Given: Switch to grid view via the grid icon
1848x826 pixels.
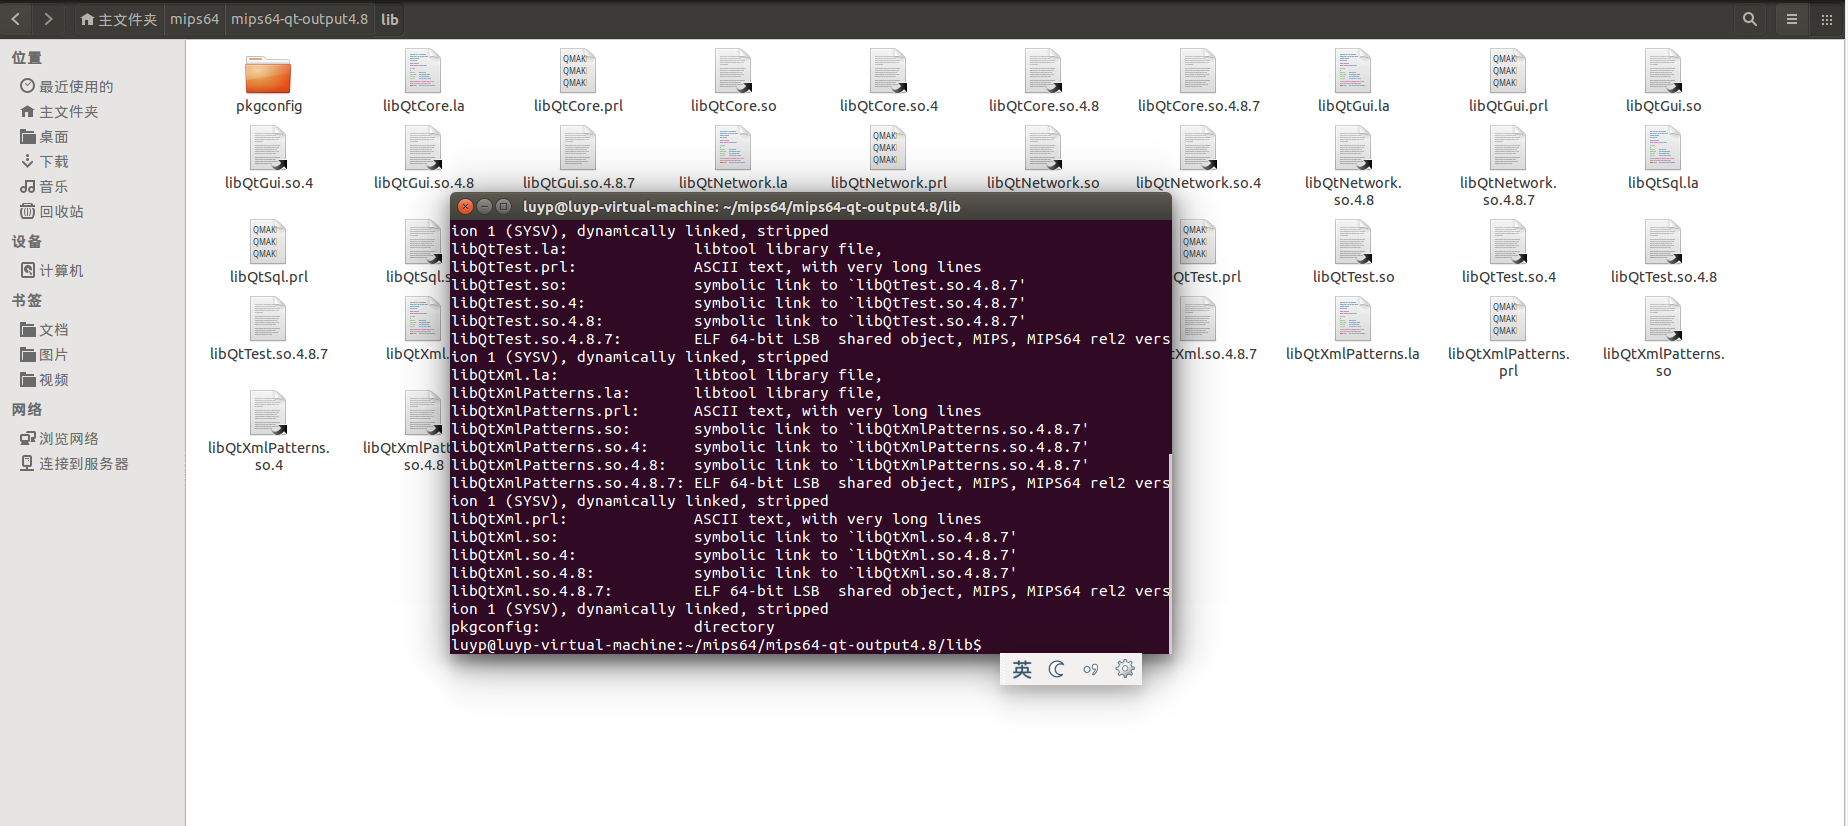Looking at the screenshot, I should pos(1826,19).
